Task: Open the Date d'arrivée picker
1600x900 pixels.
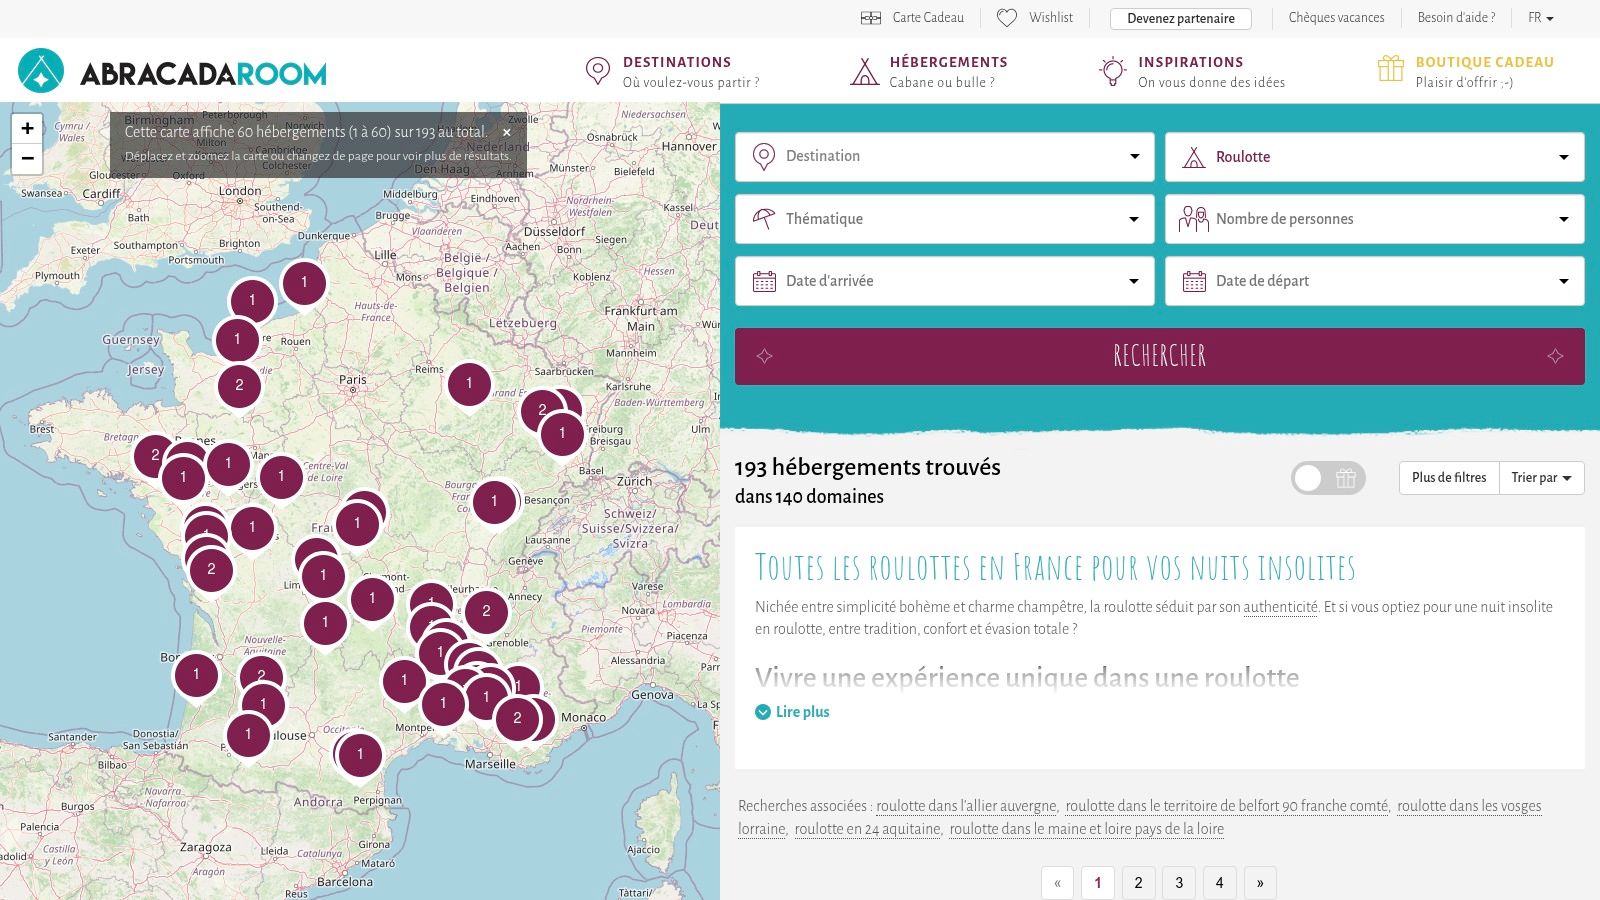Action: click(x=945, y=281)
